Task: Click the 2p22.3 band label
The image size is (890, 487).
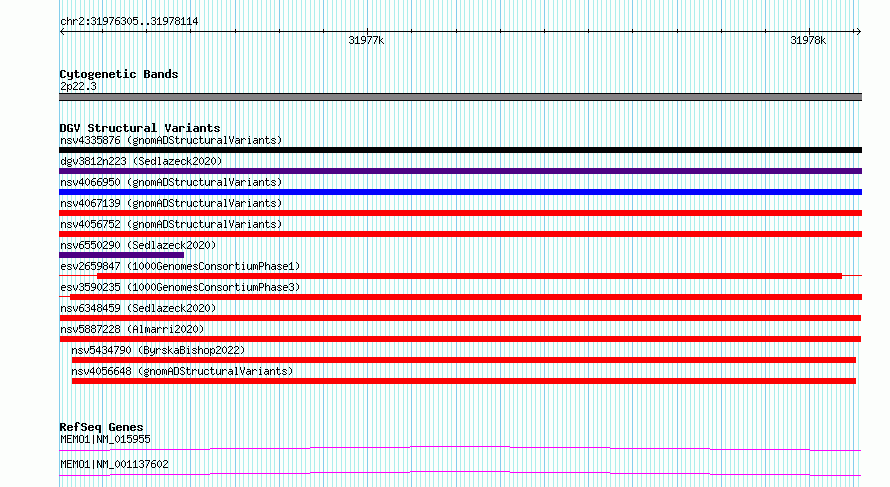Action: pos(78,86)
